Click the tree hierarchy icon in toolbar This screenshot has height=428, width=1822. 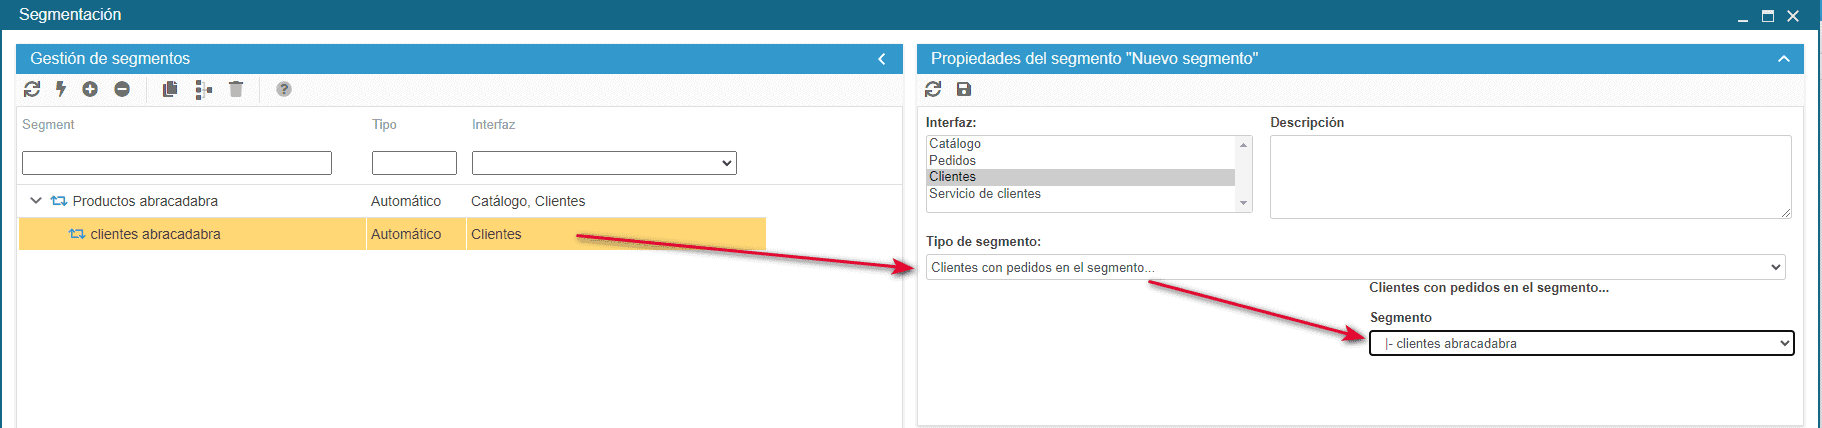coord(203,90)
